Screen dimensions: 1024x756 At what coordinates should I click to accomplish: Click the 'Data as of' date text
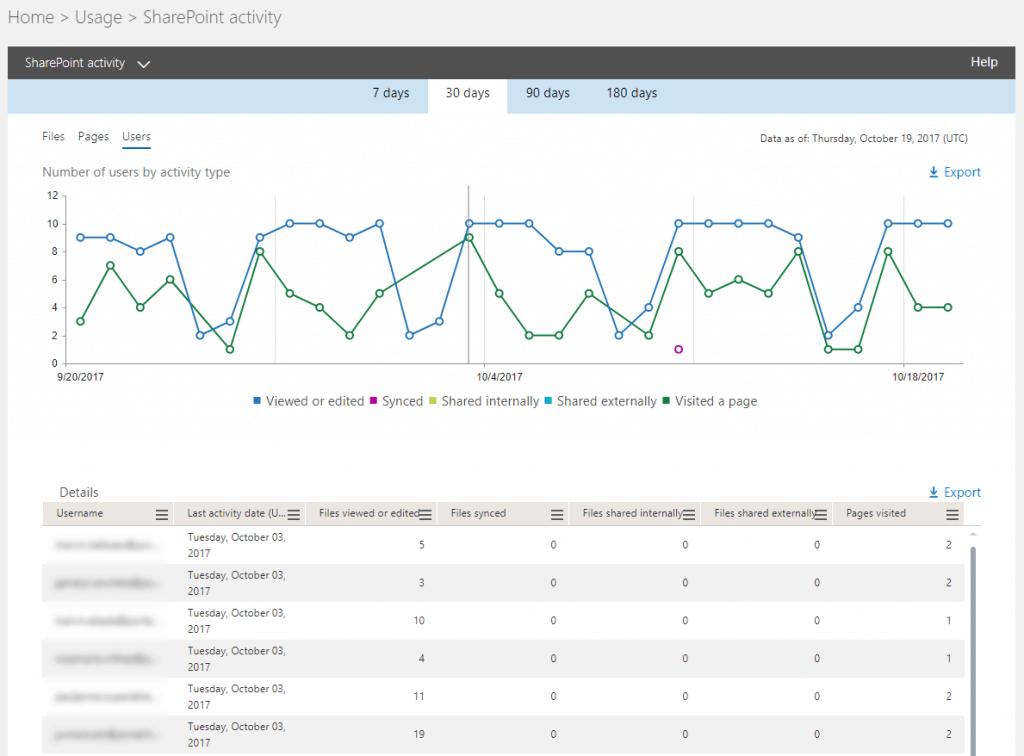pos(863,138)
